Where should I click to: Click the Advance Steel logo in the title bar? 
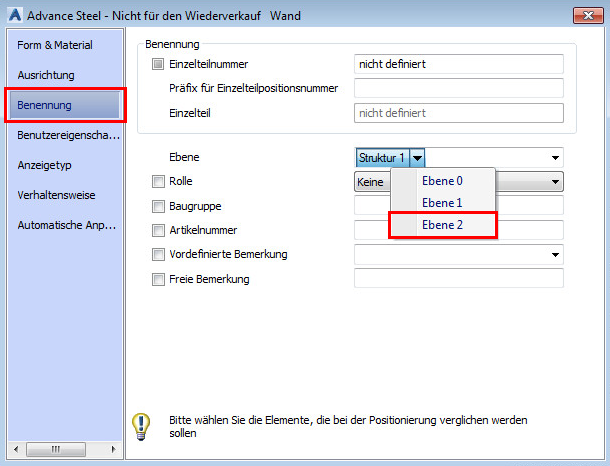[x=15, y=15]
